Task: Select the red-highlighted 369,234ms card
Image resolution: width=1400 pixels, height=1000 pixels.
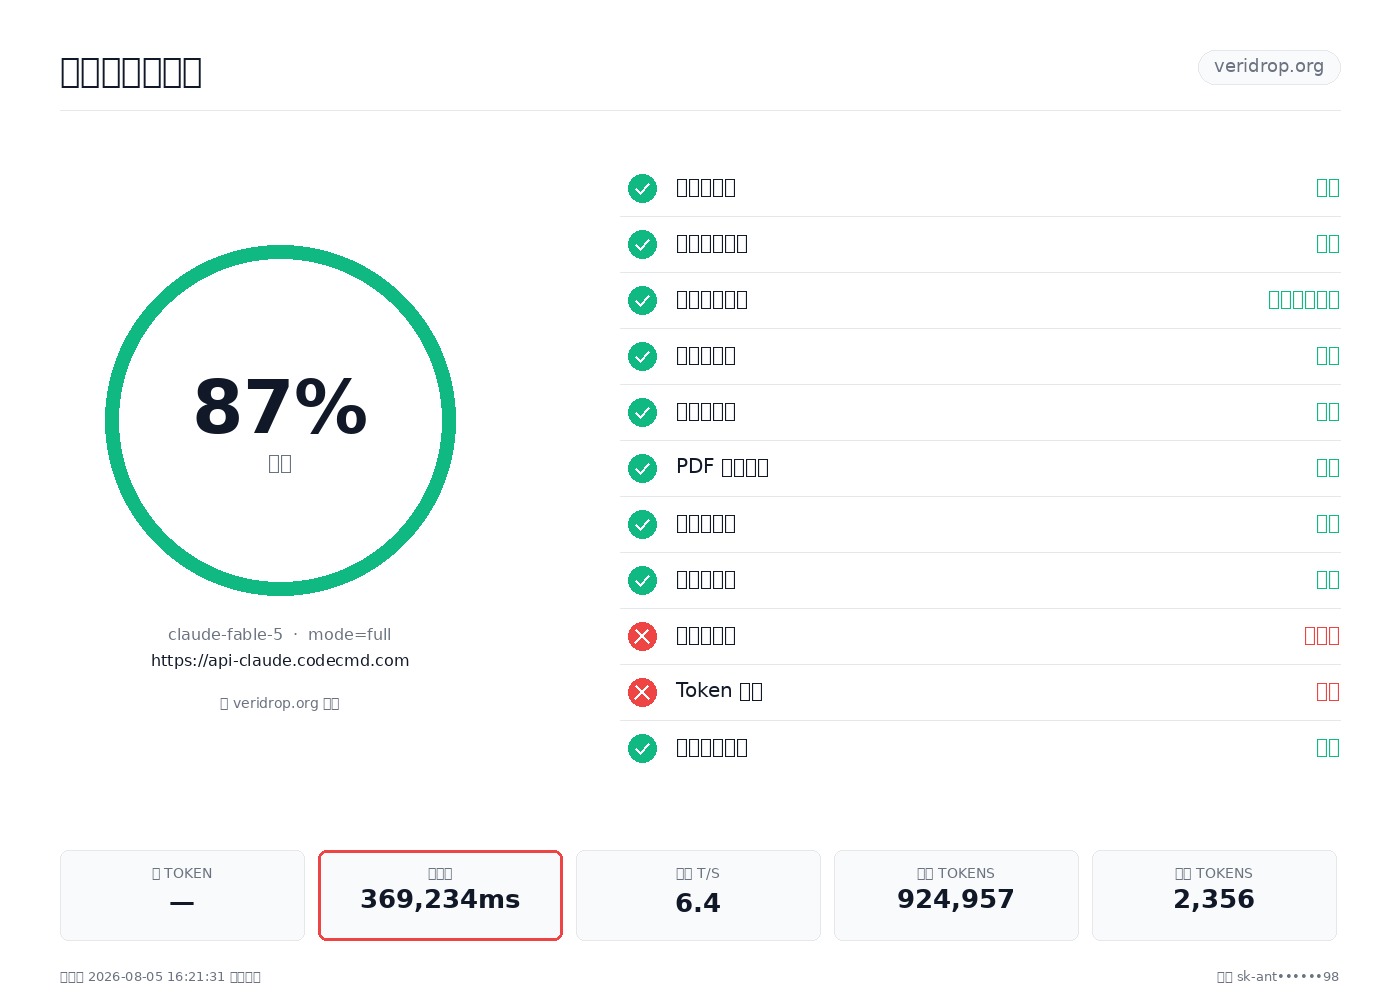Action: (x=440, y=895)
